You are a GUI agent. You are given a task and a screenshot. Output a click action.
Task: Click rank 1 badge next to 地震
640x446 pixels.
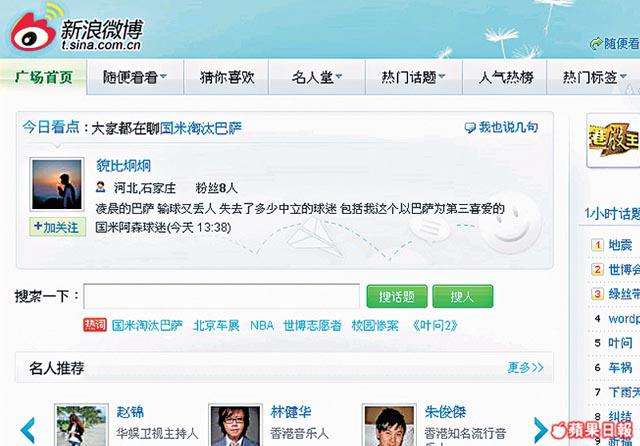[x=597, y=245]
